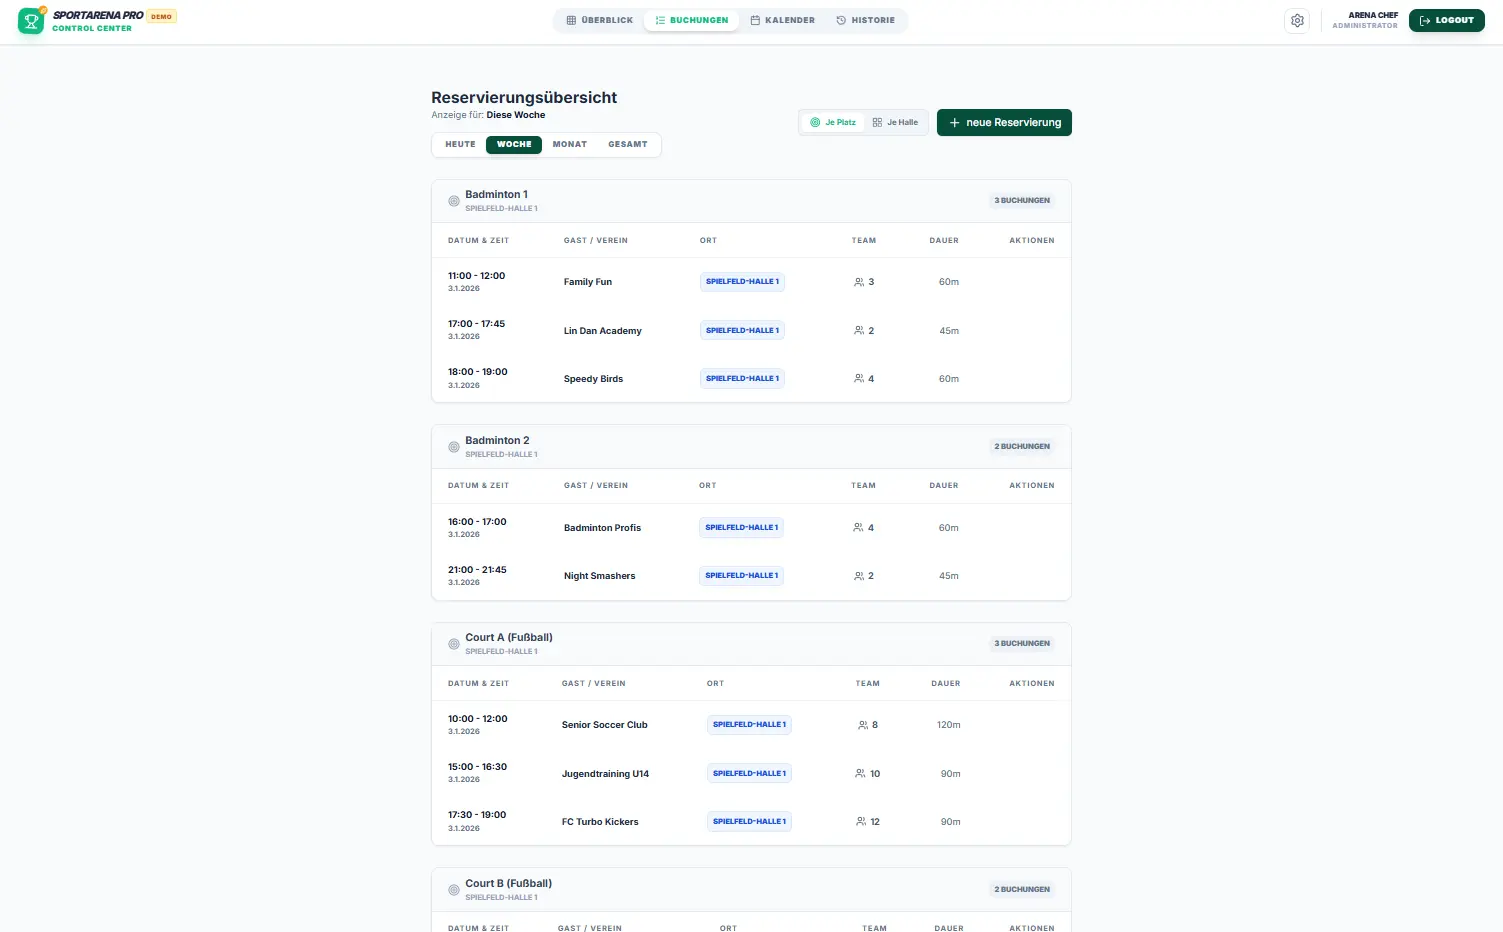Open the Historie tab
The width and height of the screenshot is (1503, 932).
[x=865, y=21]
